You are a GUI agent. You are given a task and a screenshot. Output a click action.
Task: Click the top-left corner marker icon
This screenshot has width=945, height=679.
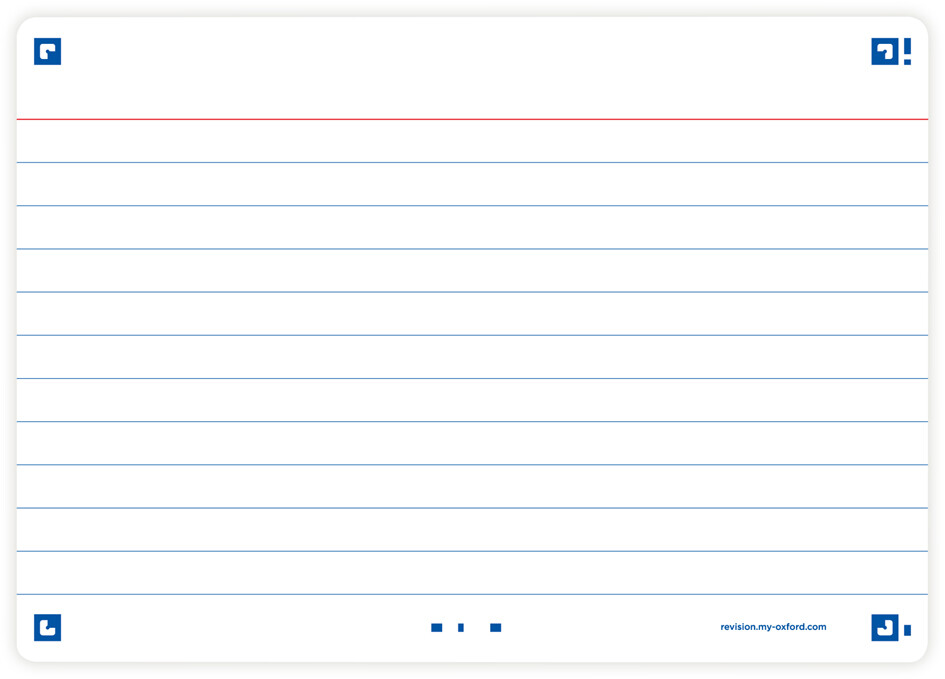pyautogui.click(x=47, y=52)
